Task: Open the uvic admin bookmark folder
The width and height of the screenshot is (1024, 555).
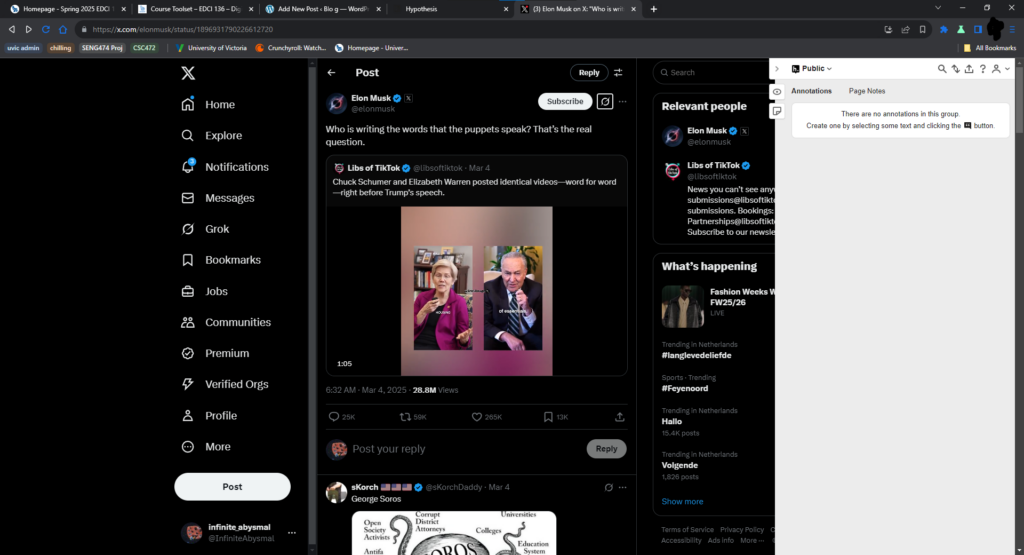Action: pyautogui.click(x=23, y=48)
